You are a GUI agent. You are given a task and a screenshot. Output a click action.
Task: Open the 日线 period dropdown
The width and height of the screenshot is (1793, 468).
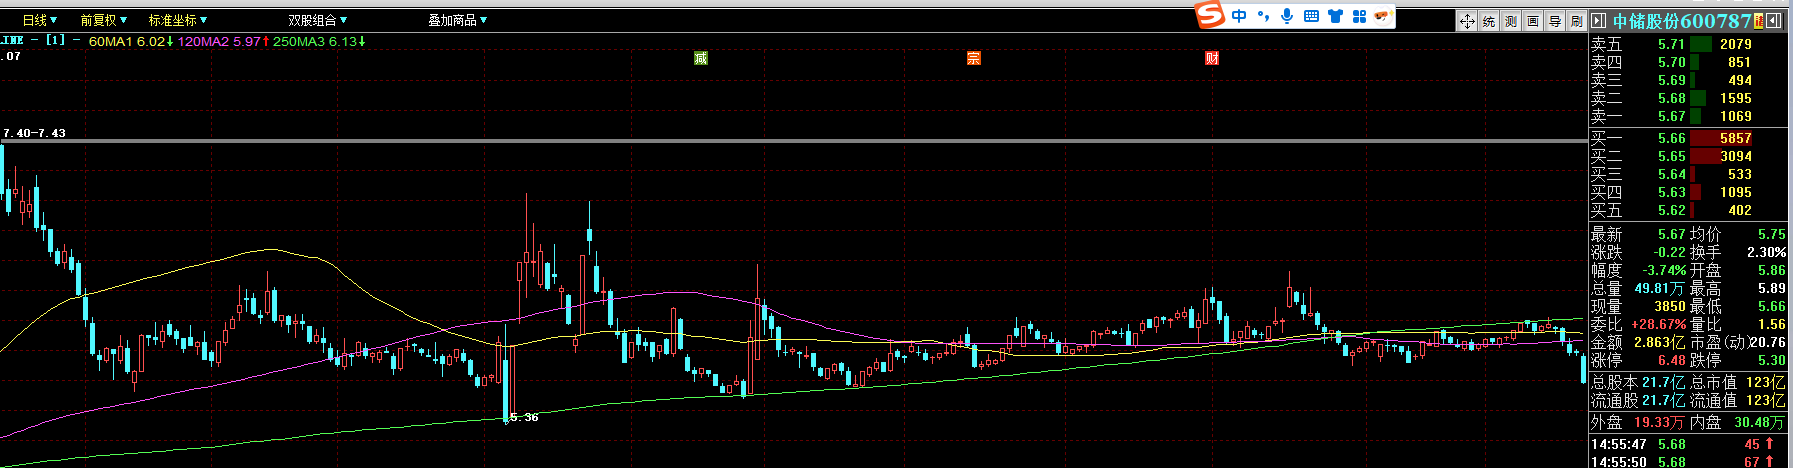click(40, 20)
